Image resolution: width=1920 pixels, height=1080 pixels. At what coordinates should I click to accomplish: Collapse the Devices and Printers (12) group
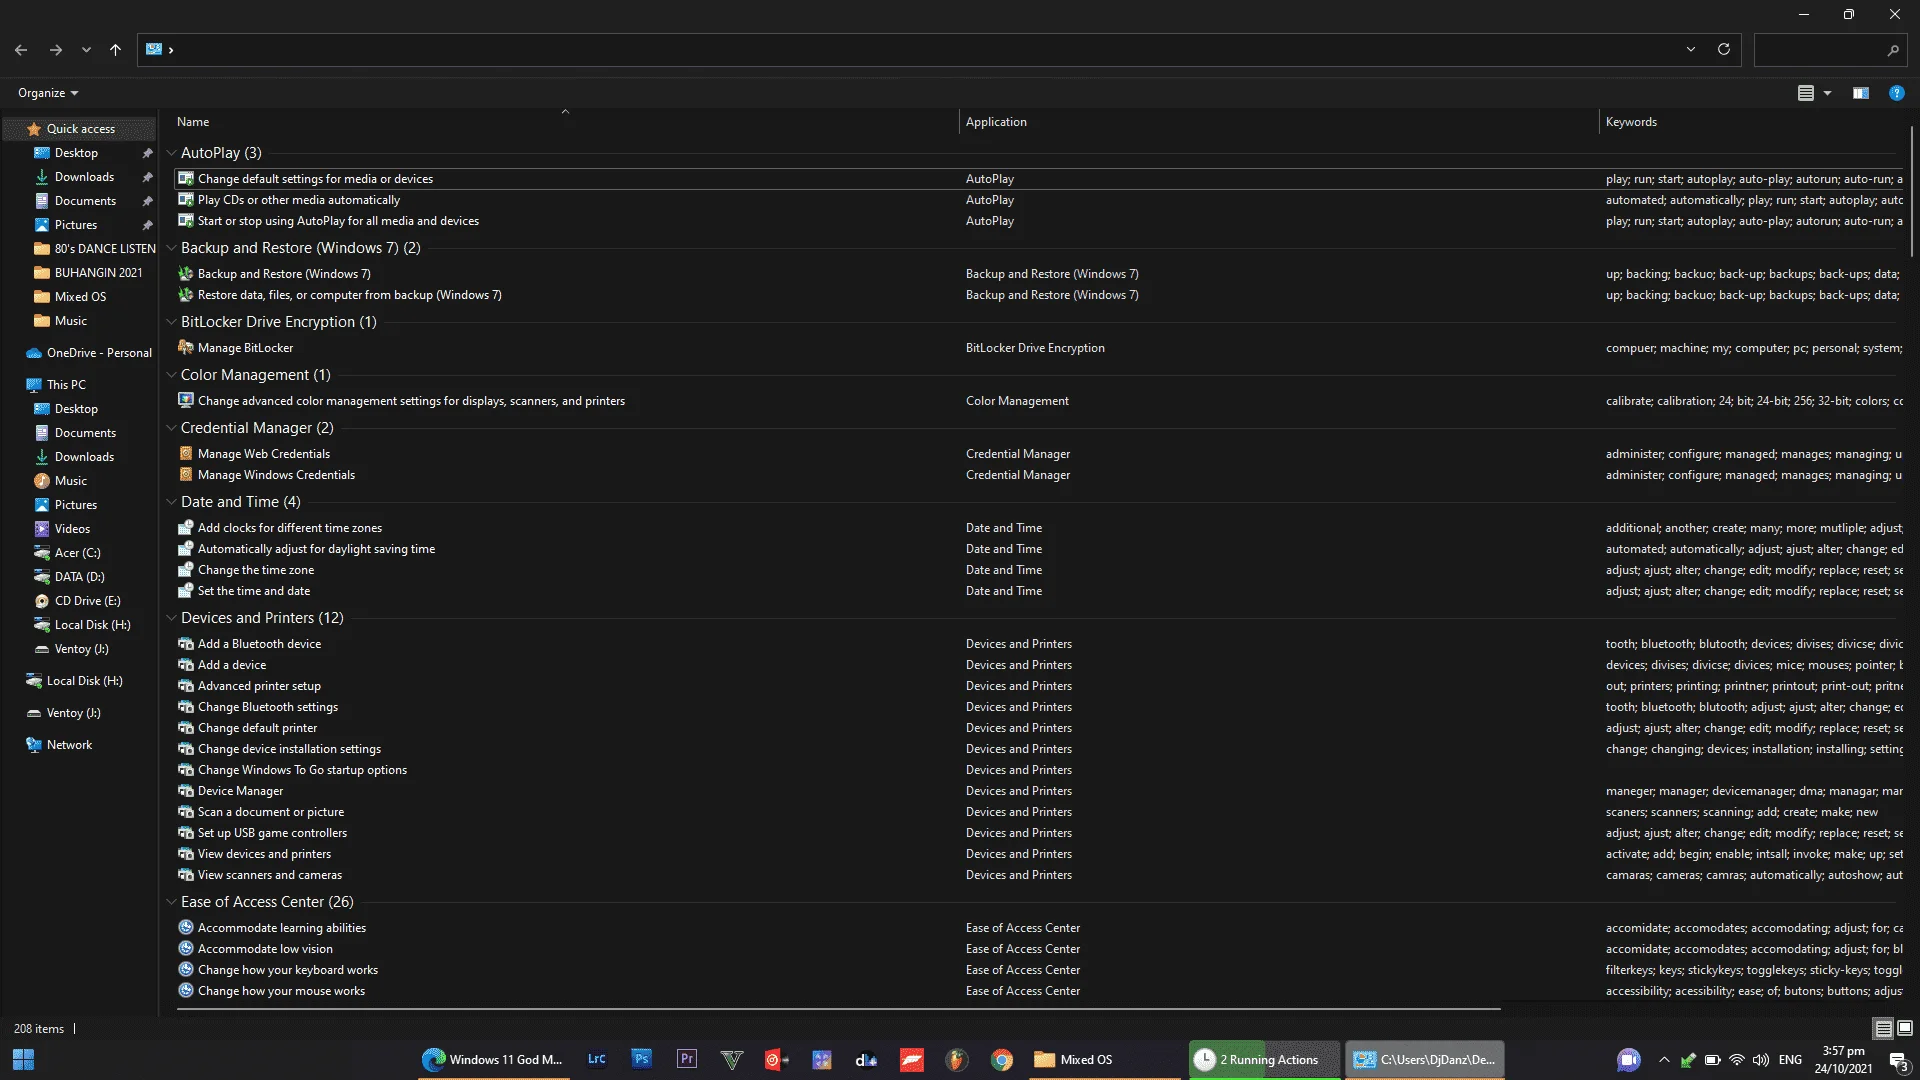tap(171, 618)
